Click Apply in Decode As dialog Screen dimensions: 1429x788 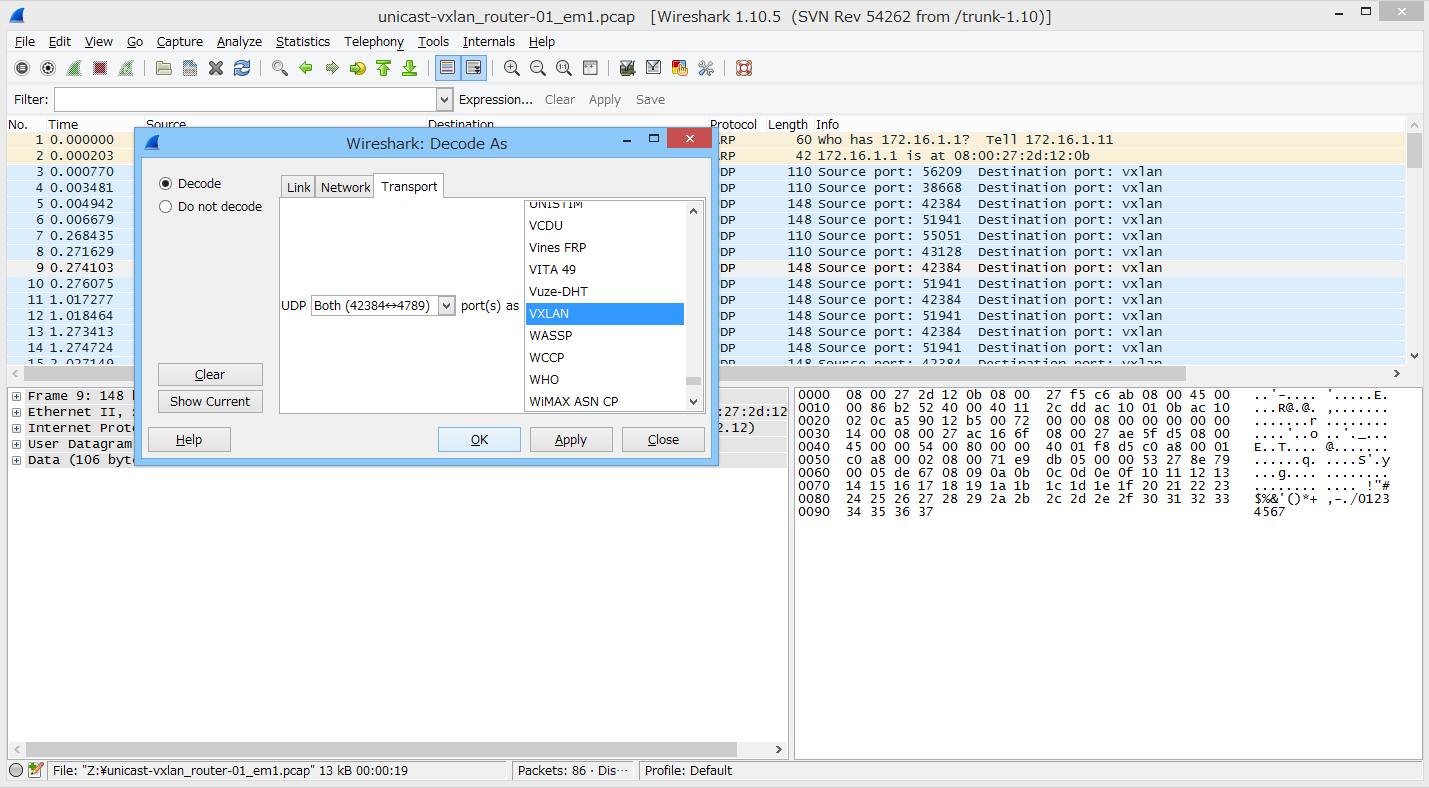571,440
